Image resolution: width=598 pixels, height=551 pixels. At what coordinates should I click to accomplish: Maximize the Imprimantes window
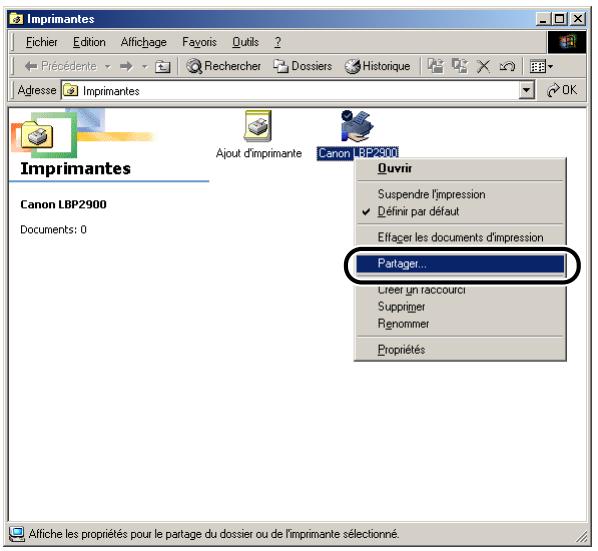point(559,19)
